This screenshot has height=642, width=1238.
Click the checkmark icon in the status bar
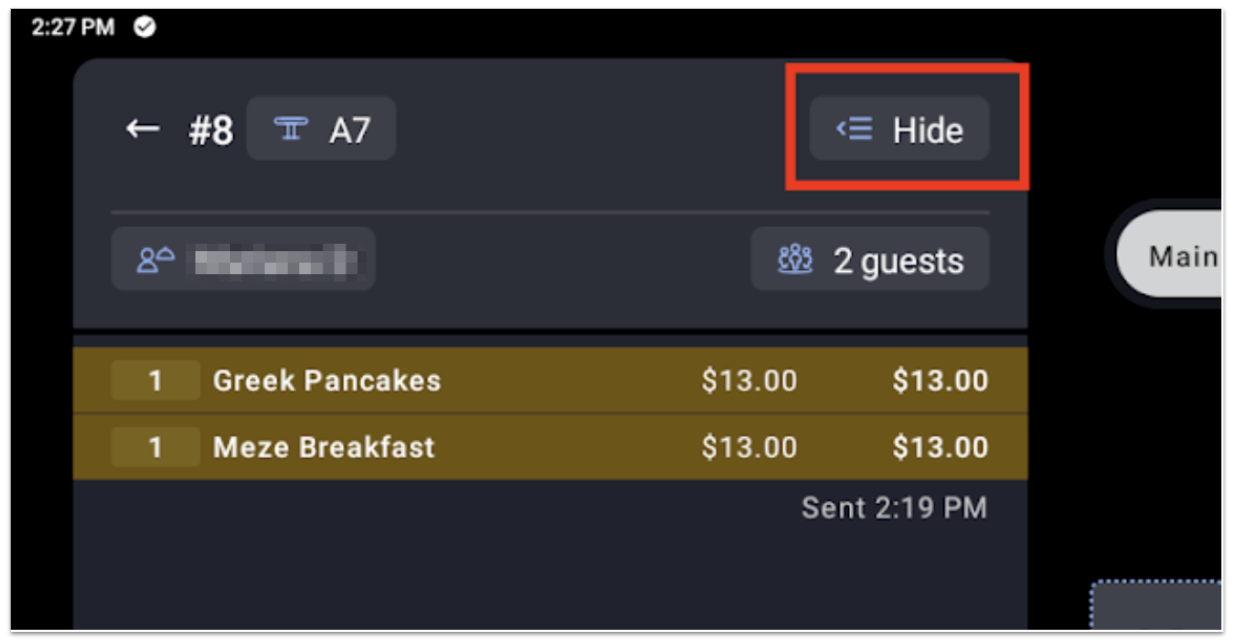[x=144, y=27]
